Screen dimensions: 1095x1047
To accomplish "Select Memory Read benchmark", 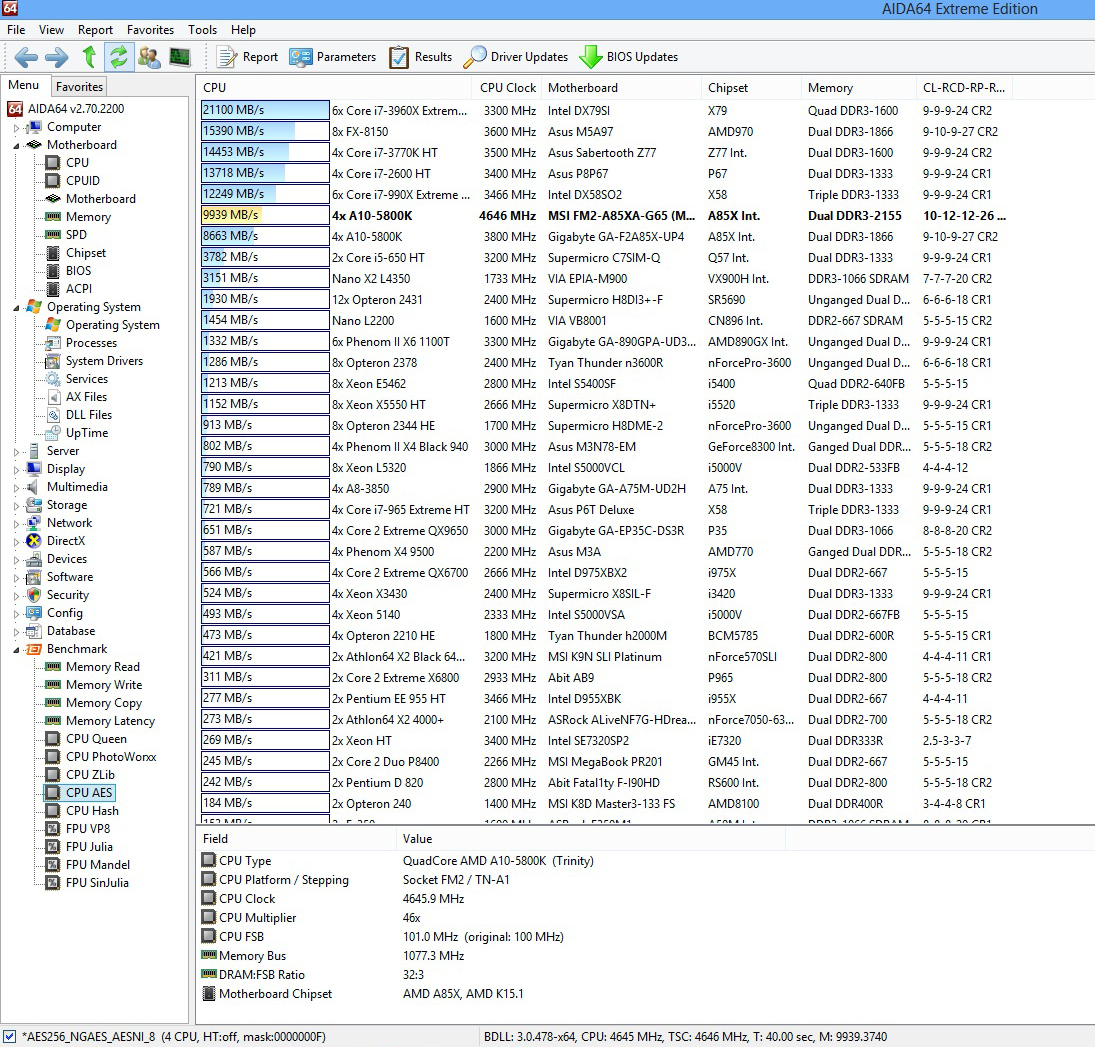I will coord(103,667).
